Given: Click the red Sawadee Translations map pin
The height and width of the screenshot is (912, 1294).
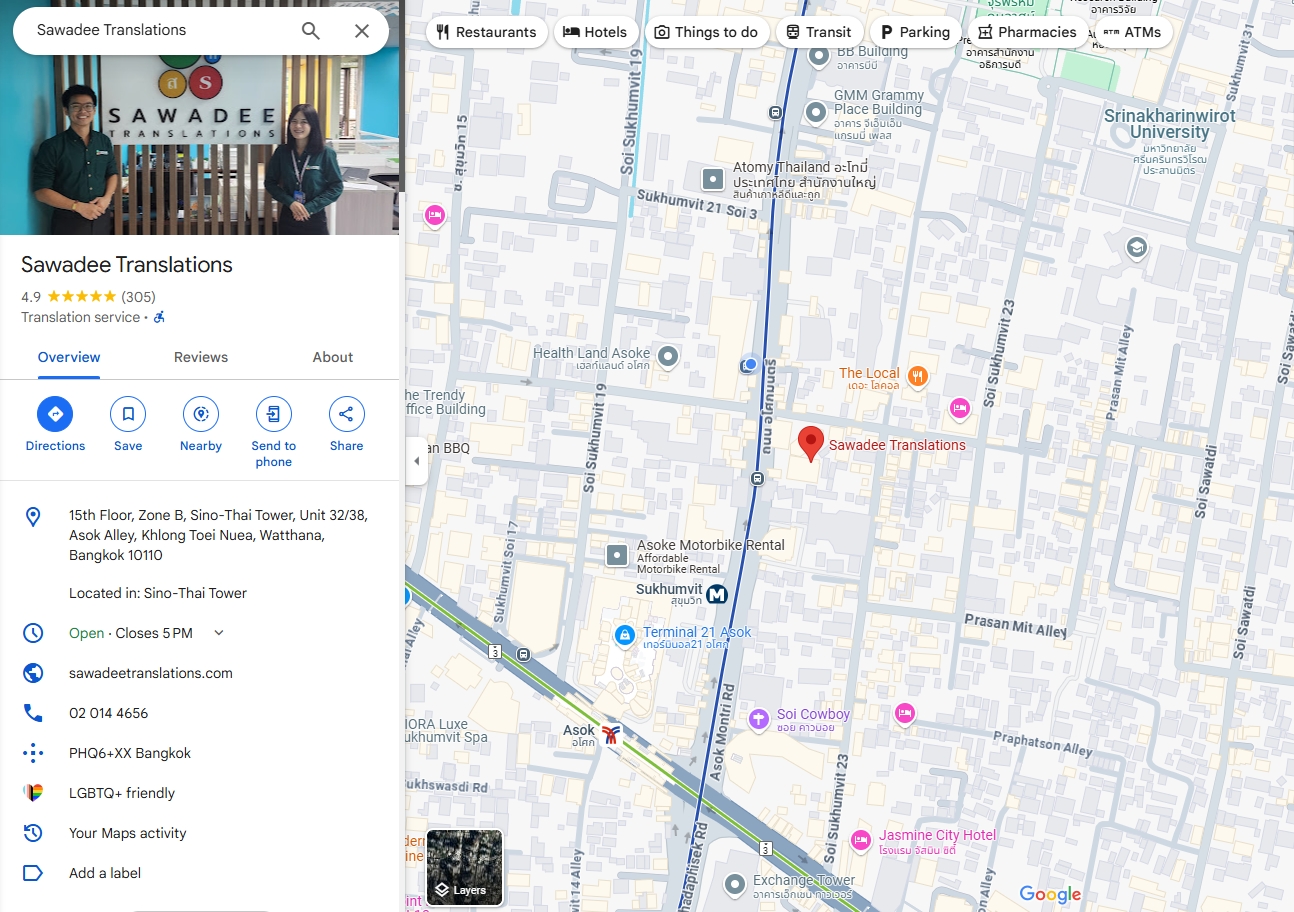Looking at the screenshot, I should [810, 443].
